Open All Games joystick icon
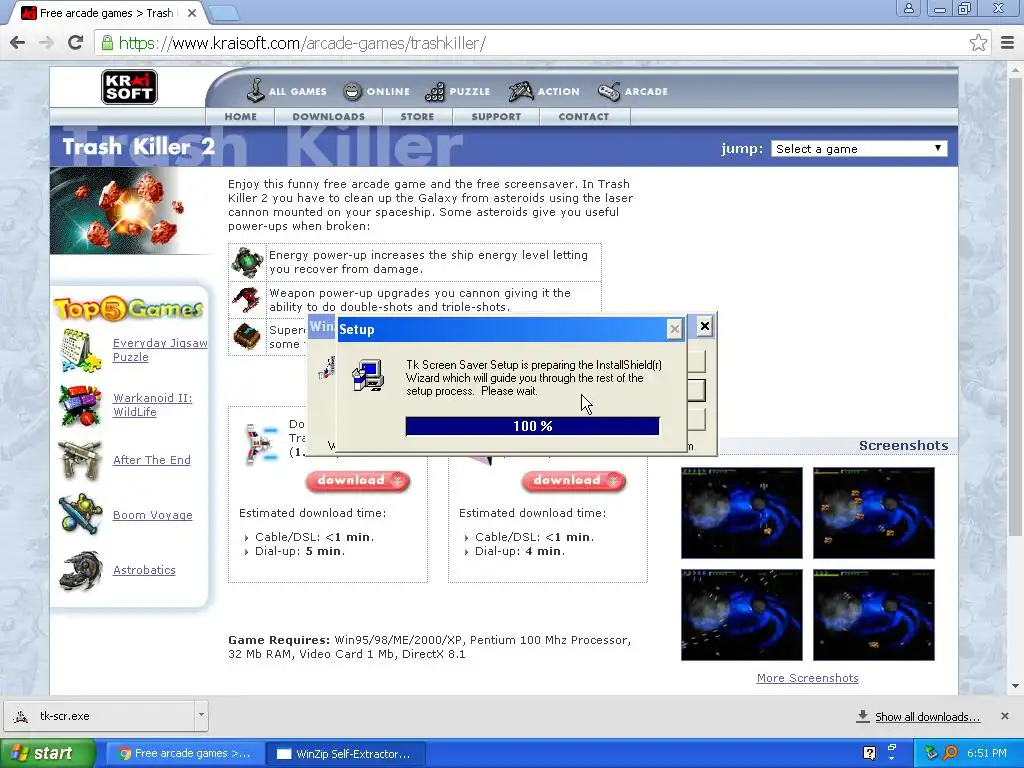This screenshot has width=1024, height=768. coord(255,91)
